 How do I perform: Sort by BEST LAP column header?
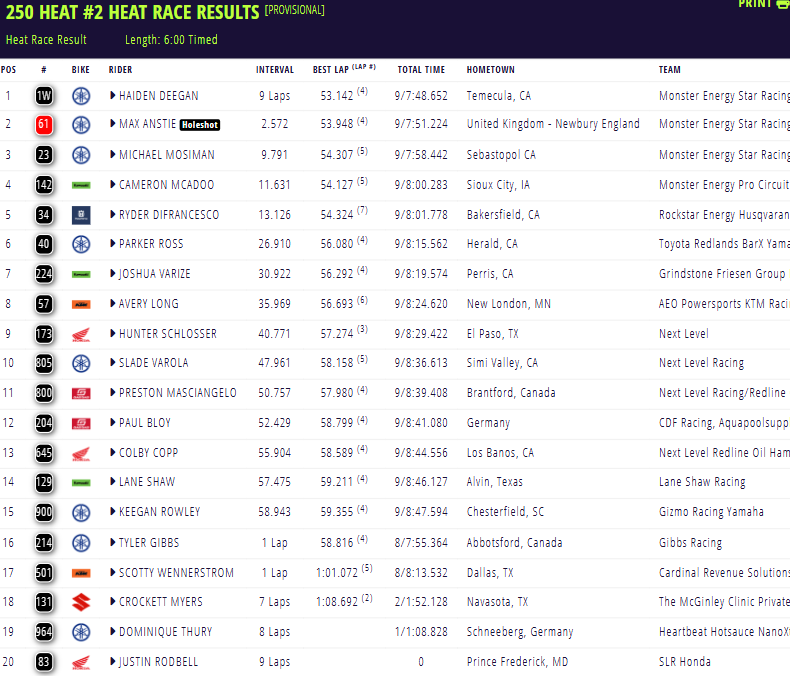pyautogui.click(x=344, y=69)
